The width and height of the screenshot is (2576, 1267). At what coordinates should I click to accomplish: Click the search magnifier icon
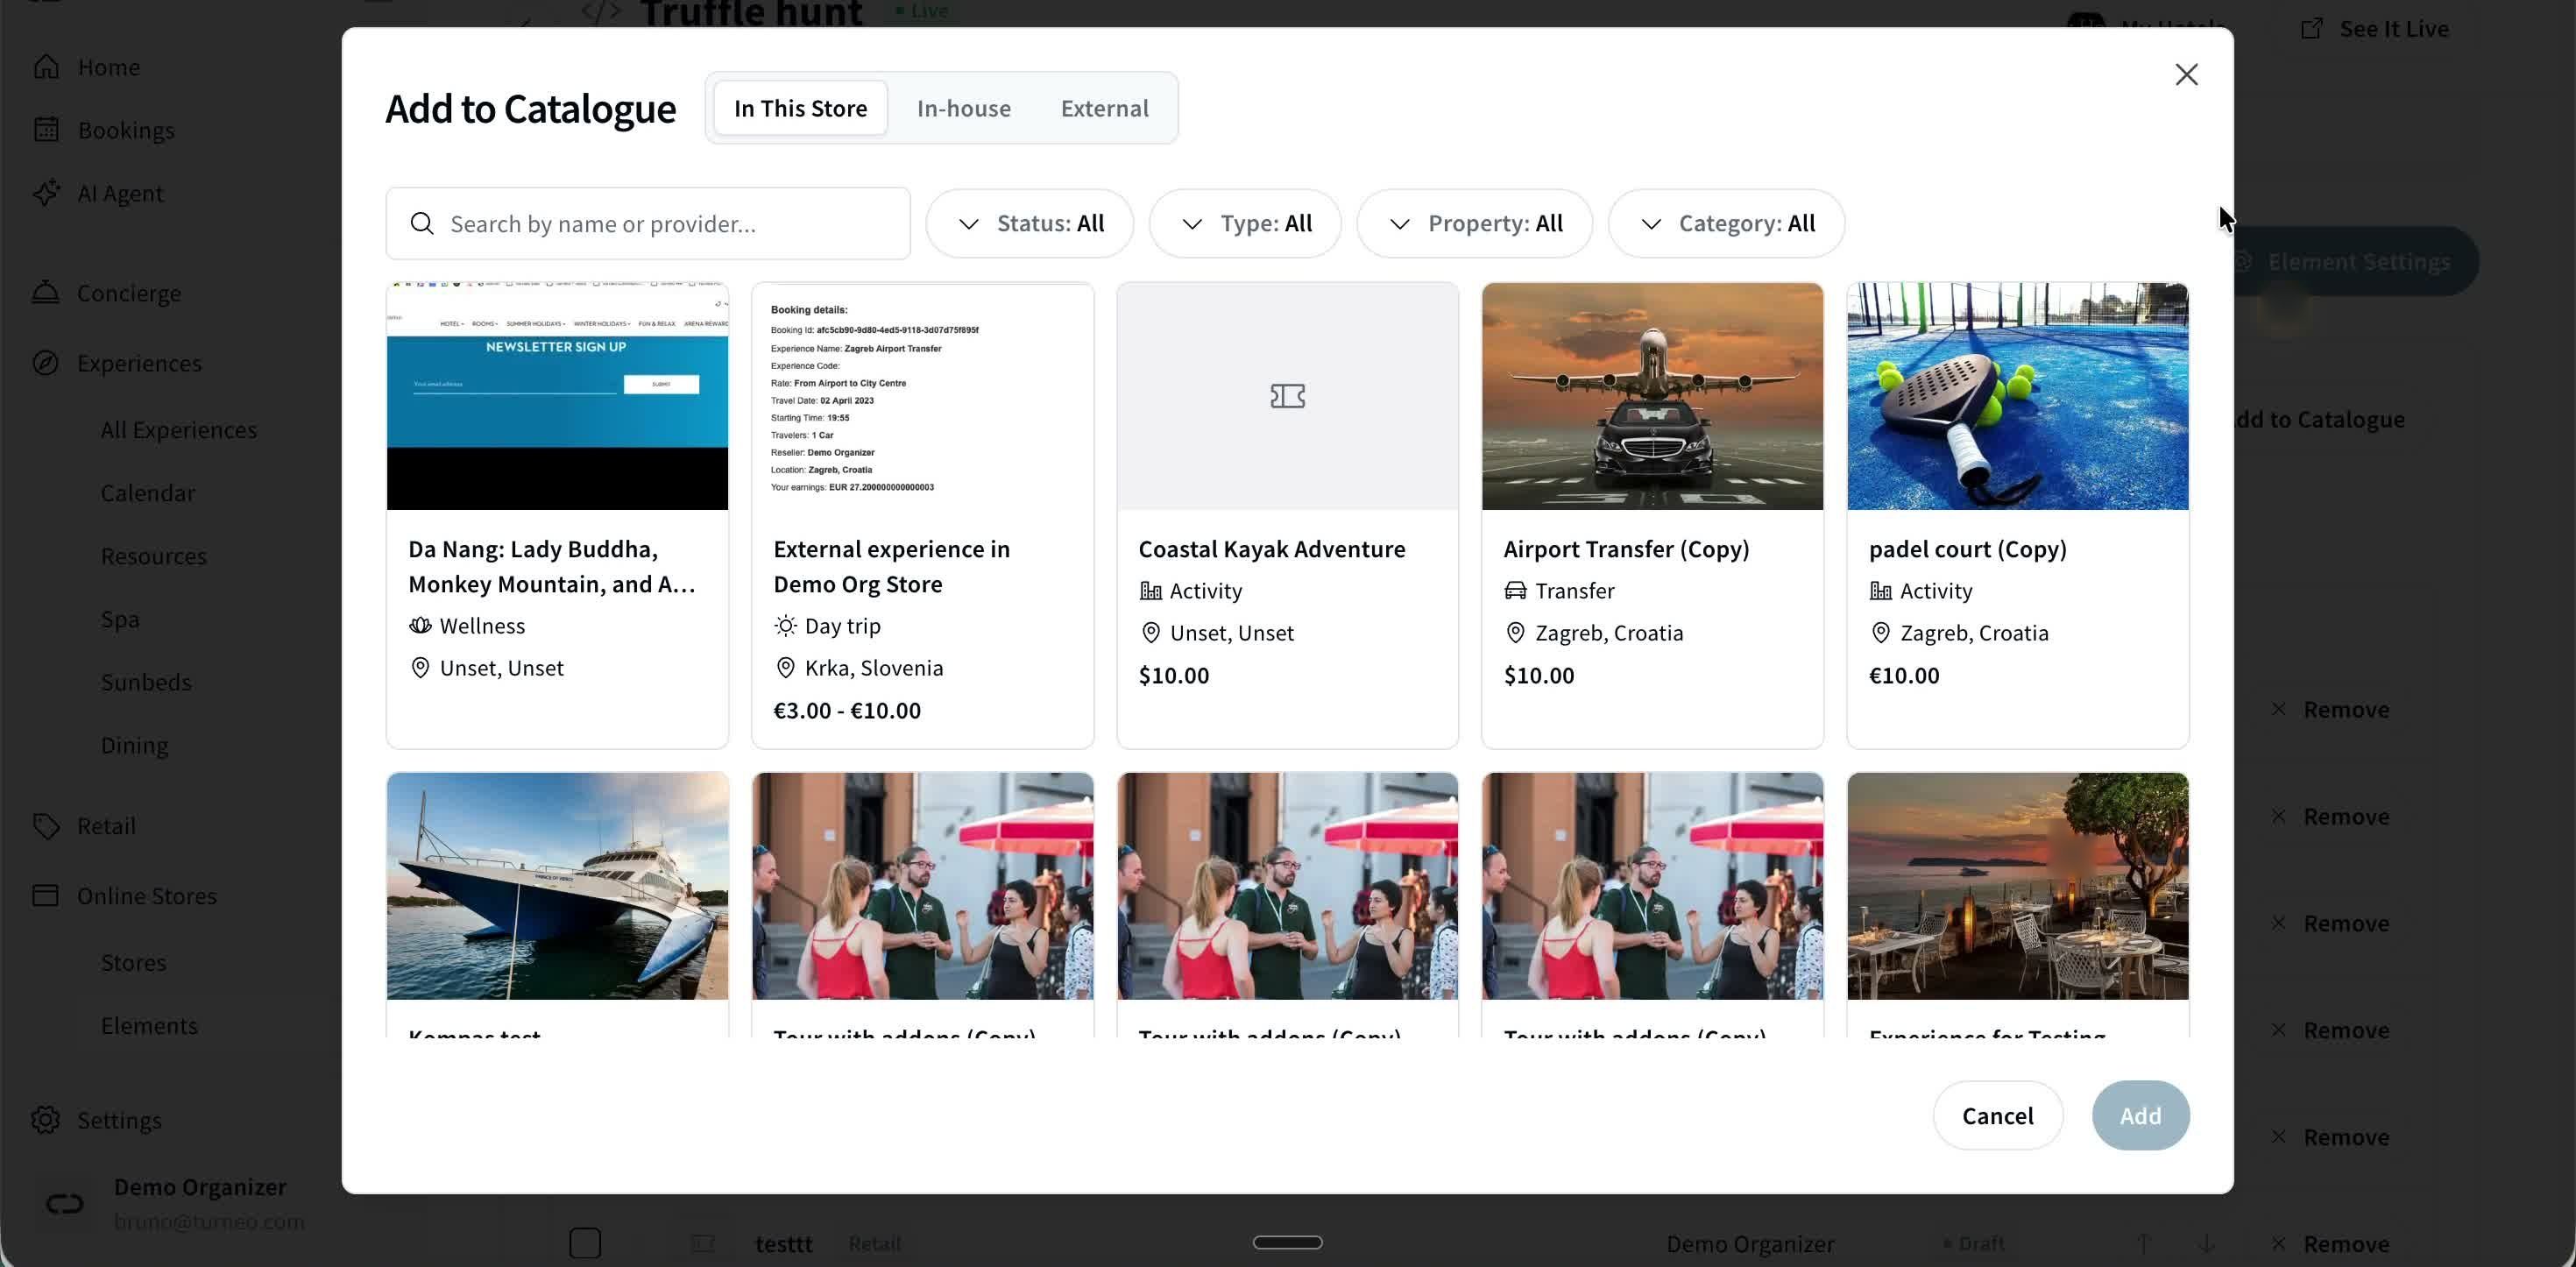point(422,224)
